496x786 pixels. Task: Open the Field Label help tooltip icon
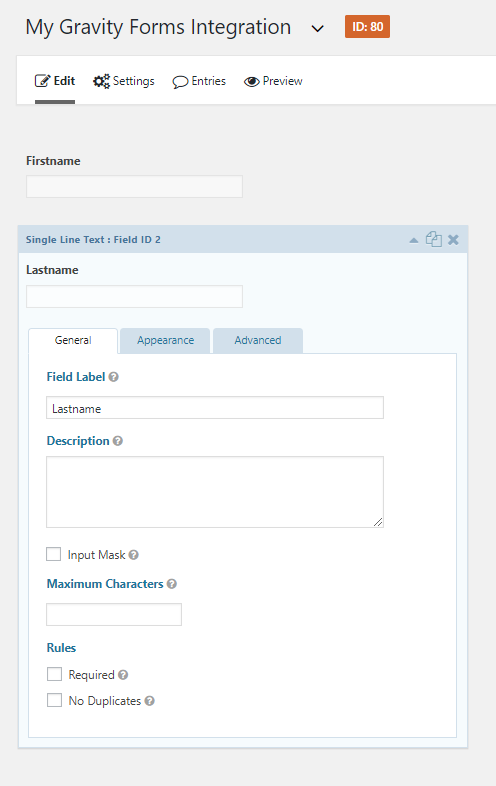click(114, 377)
